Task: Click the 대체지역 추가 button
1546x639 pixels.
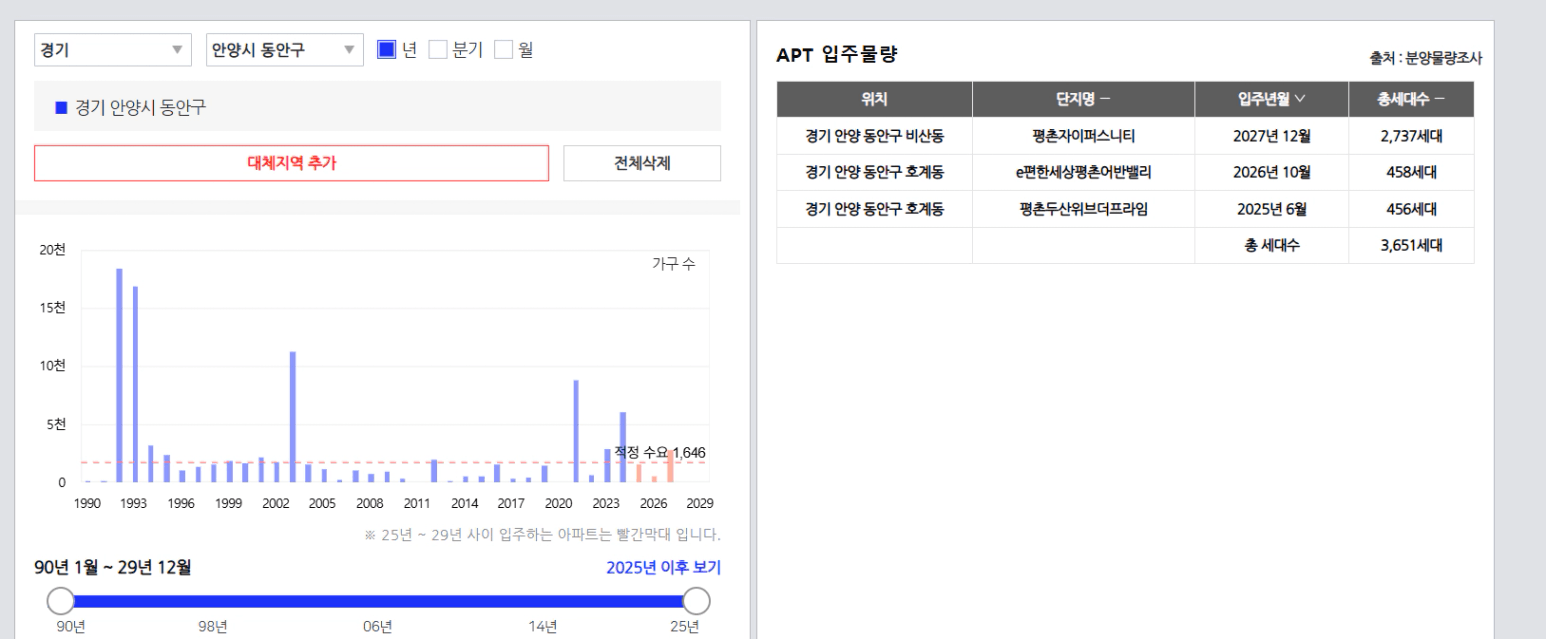Action: point(291,163)
